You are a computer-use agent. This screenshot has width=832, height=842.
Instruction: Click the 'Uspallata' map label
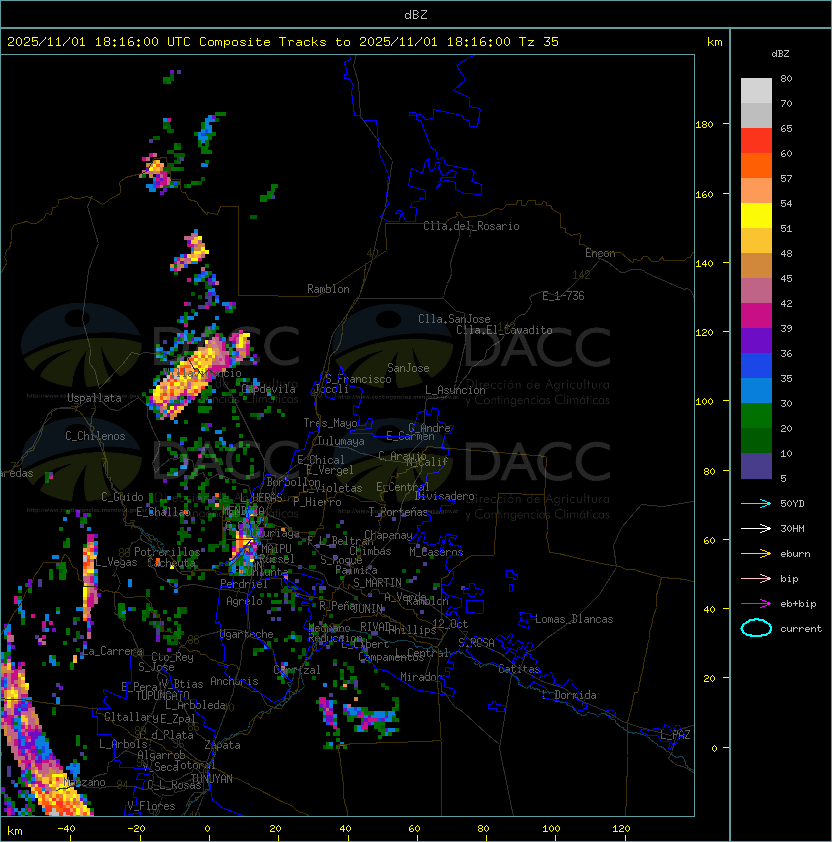pyautogui.click(x=94, y=398)
